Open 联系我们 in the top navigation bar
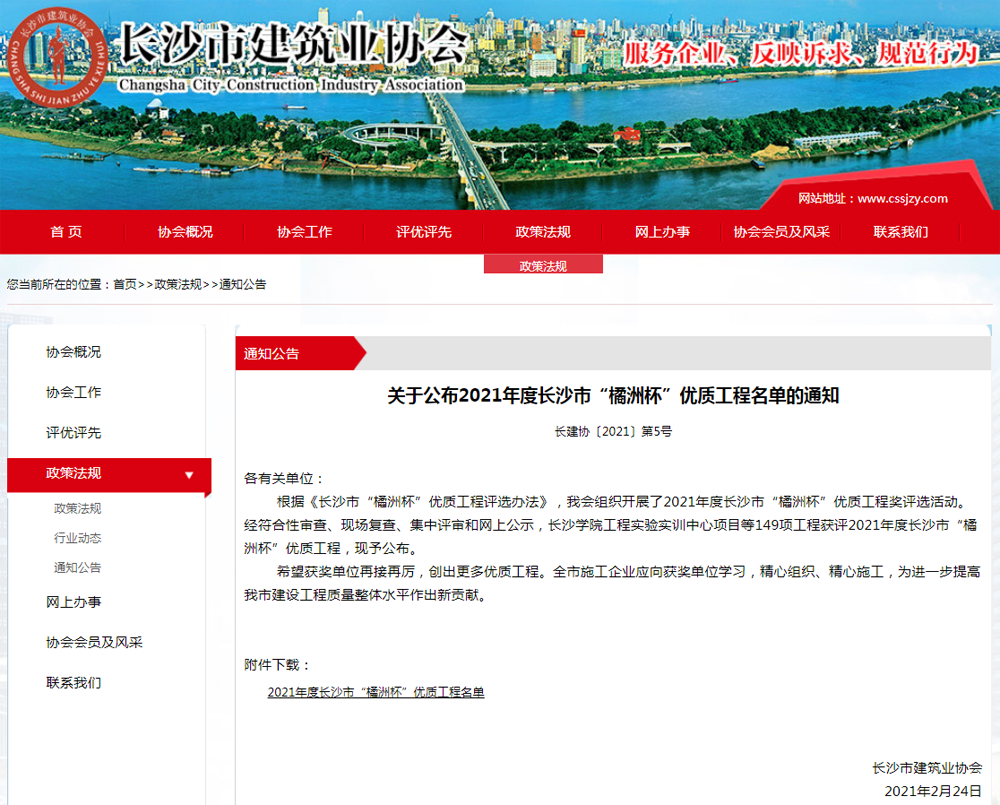The height and width of the screenshot is (805, 1000). (x=900, y=232)
